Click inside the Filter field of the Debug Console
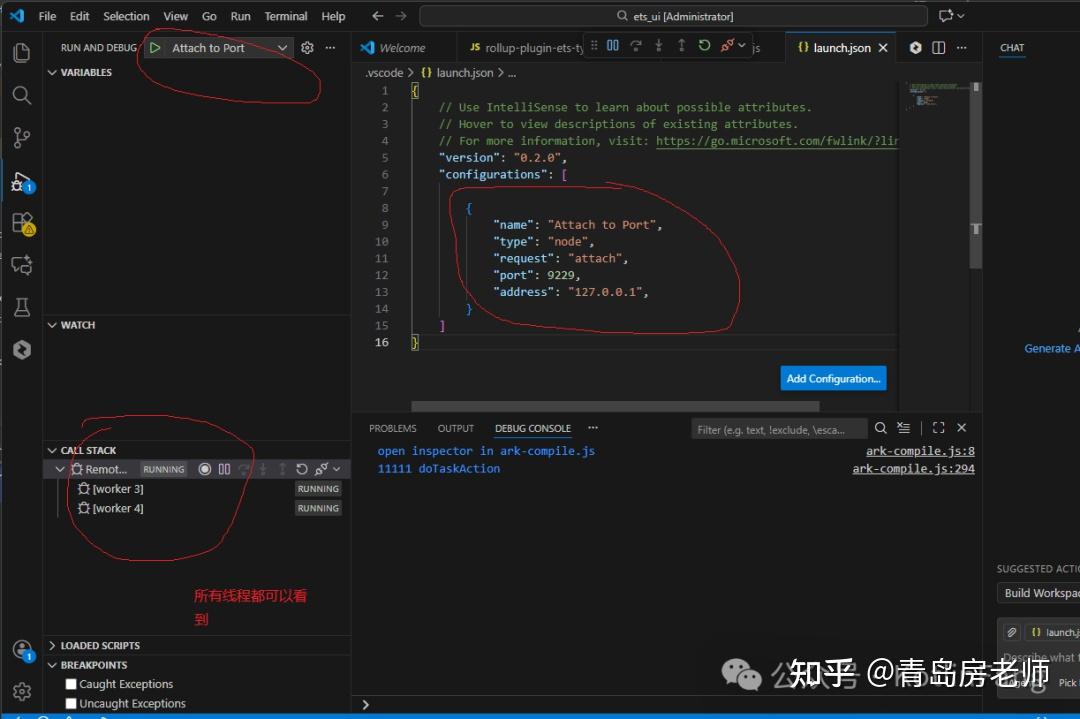 coord(780,428)
